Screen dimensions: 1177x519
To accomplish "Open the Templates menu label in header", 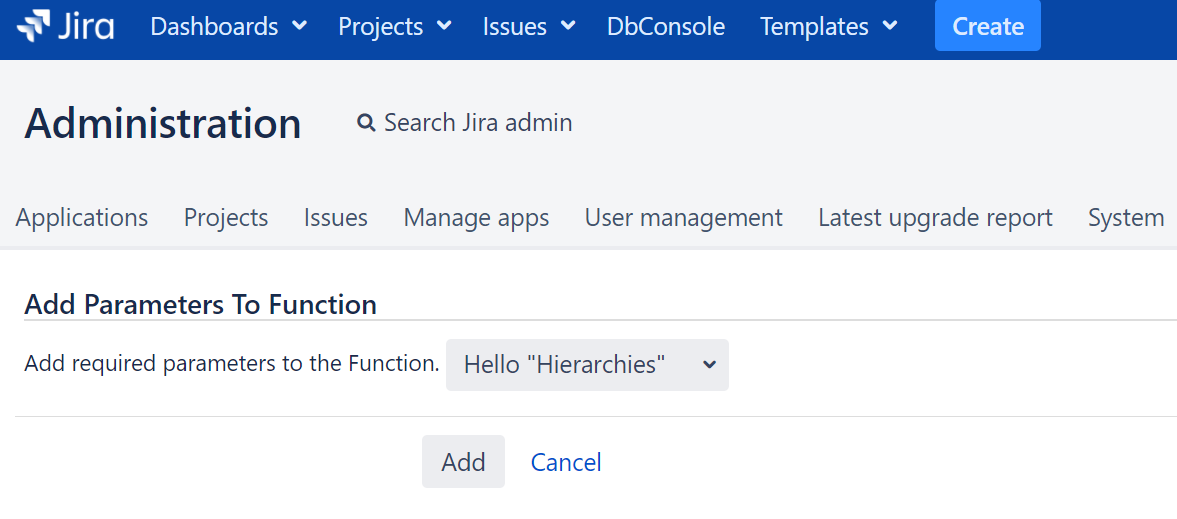I will click(814, 26).
